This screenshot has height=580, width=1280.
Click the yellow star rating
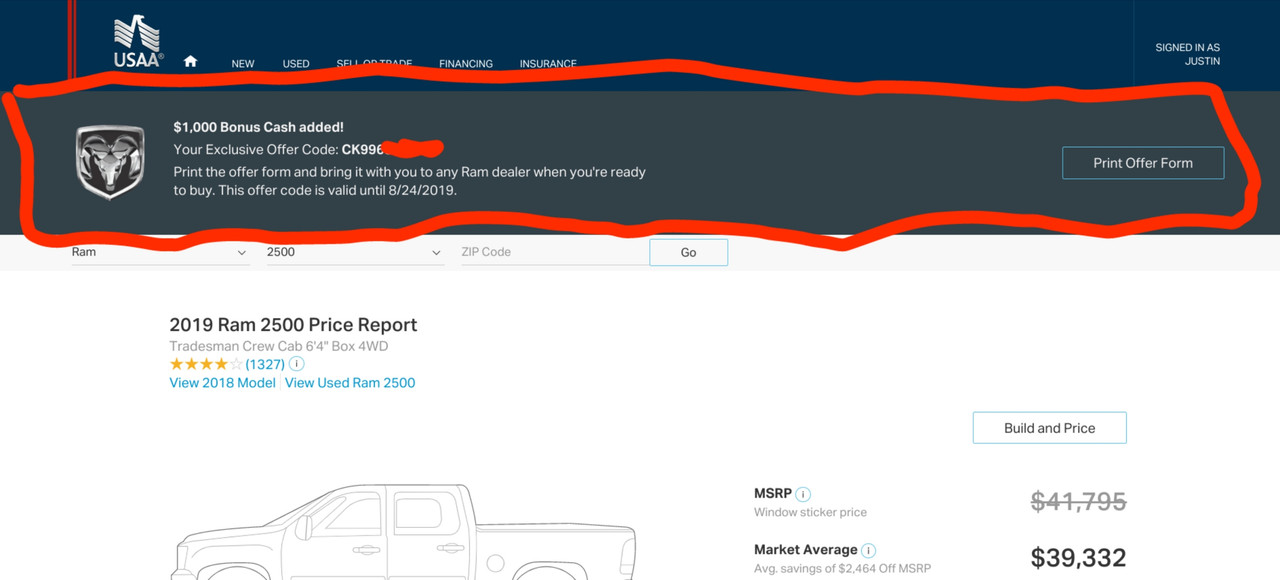206,364
